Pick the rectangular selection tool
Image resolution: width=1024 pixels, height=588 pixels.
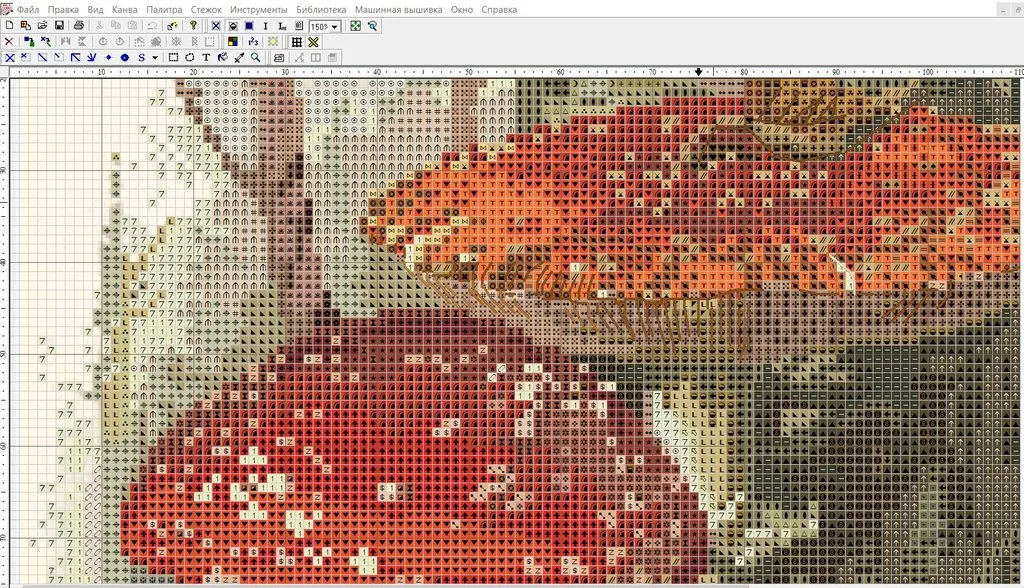(174, 58)
